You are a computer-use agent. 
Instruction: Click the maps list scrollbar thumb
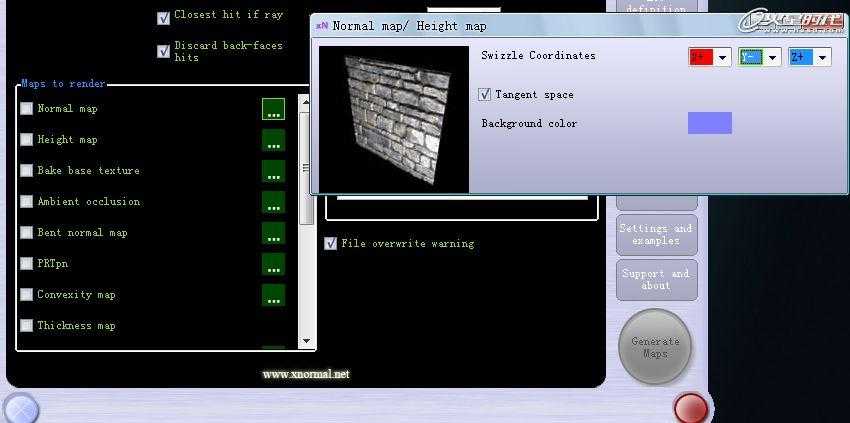click(x=306, y=168)
